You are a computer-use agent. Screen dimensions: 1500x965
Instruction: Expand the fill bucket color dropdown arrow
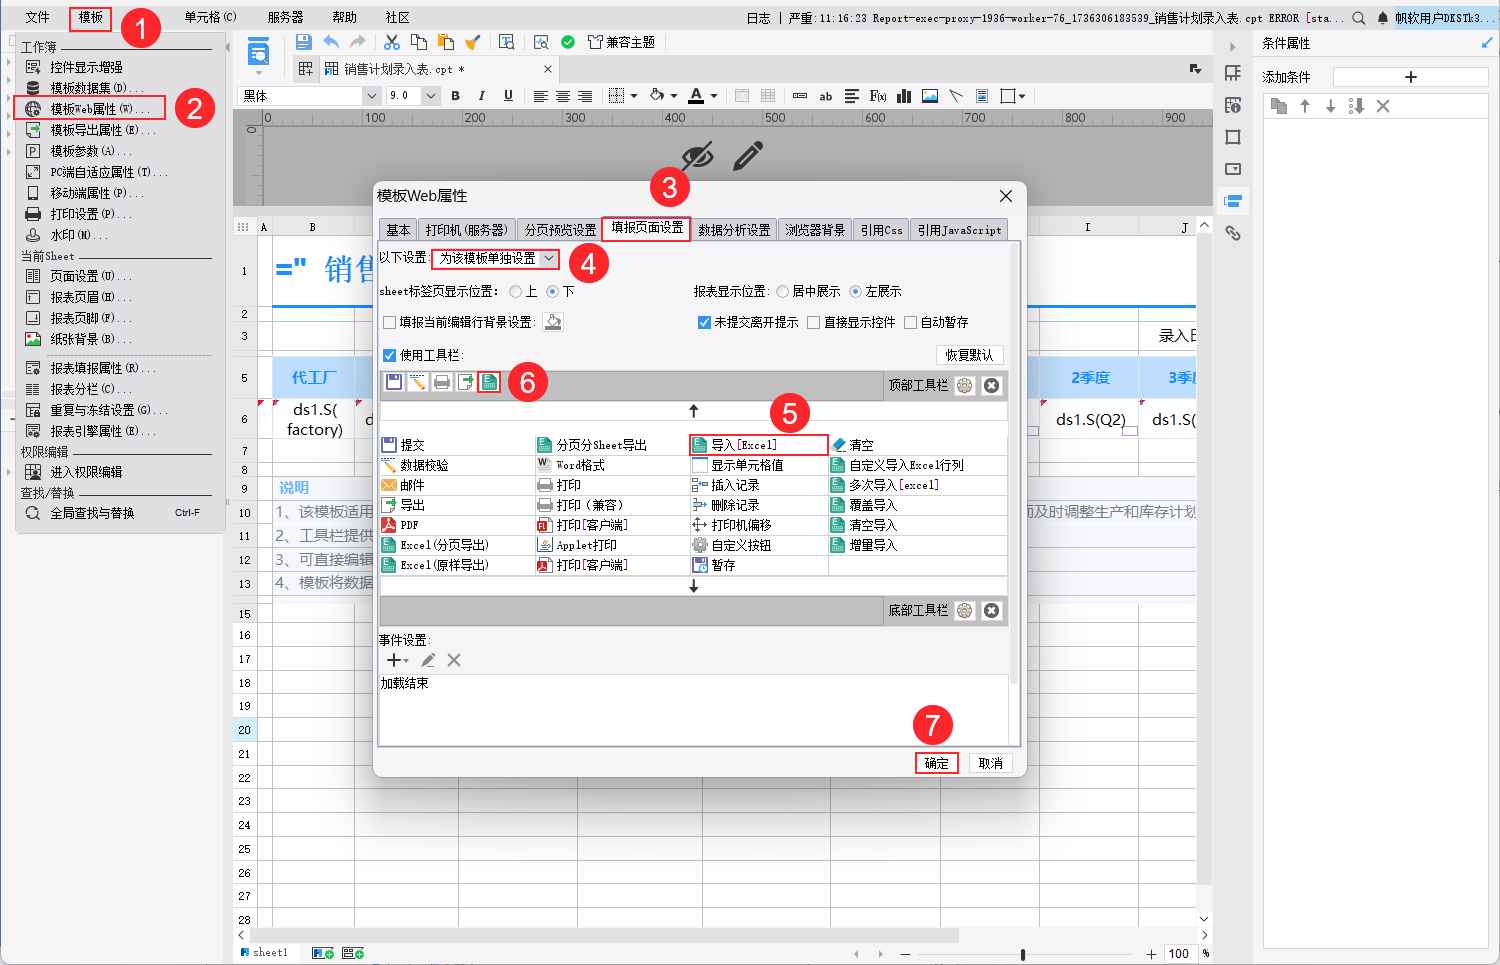[674, 96]
